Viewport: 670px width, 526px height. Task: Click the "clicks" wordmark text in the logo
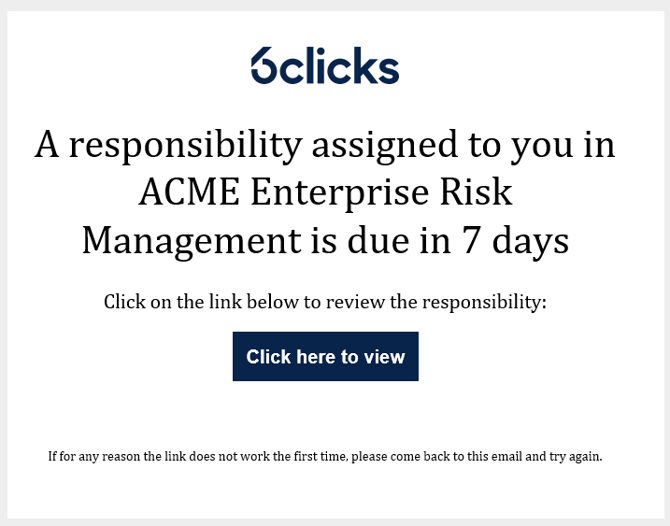click(x=339, y=66)
